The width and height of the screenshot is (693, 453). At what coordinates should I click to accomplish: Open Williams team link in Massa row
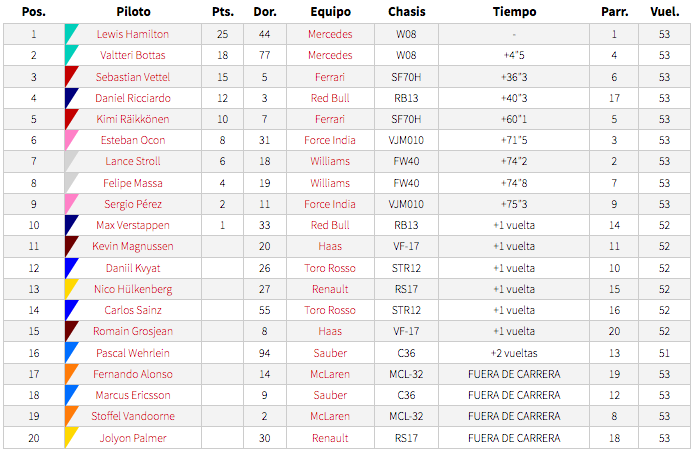(330, 183)
